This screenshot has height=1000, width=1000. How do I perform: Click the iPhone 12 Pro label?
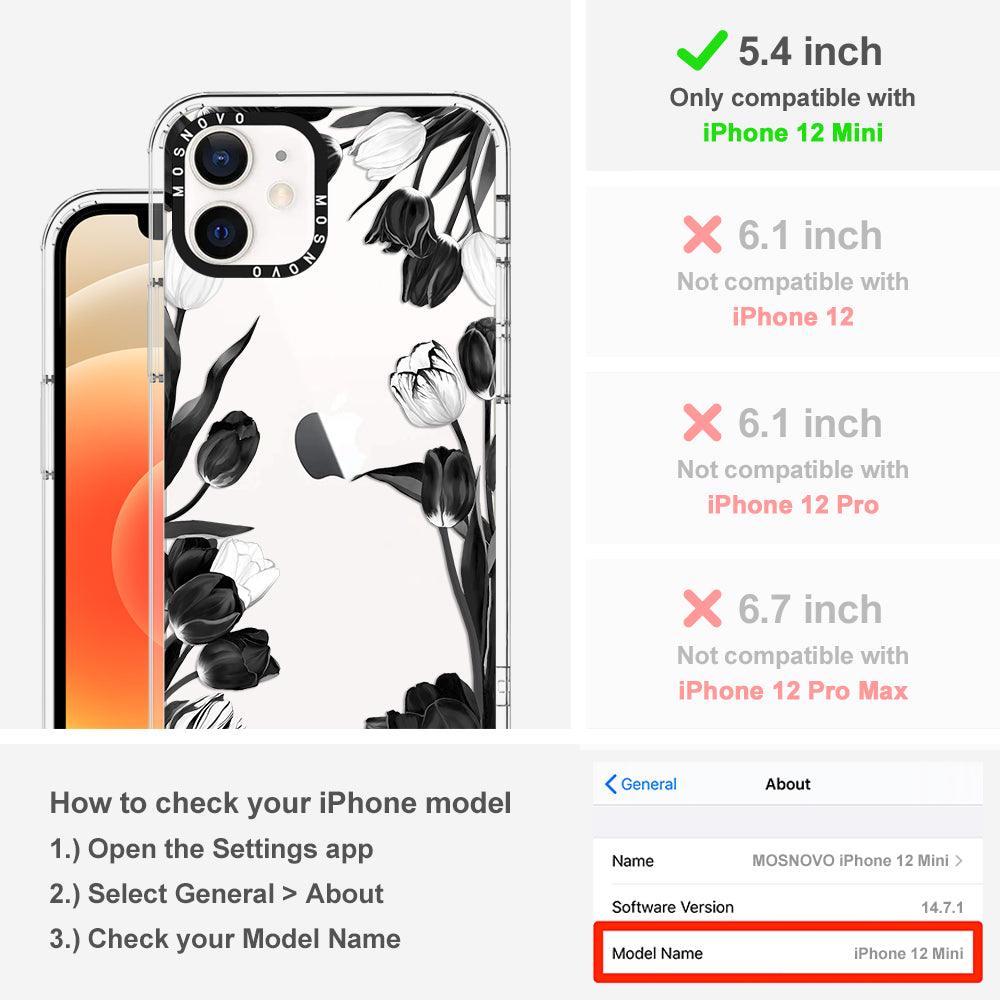(793, 504)
